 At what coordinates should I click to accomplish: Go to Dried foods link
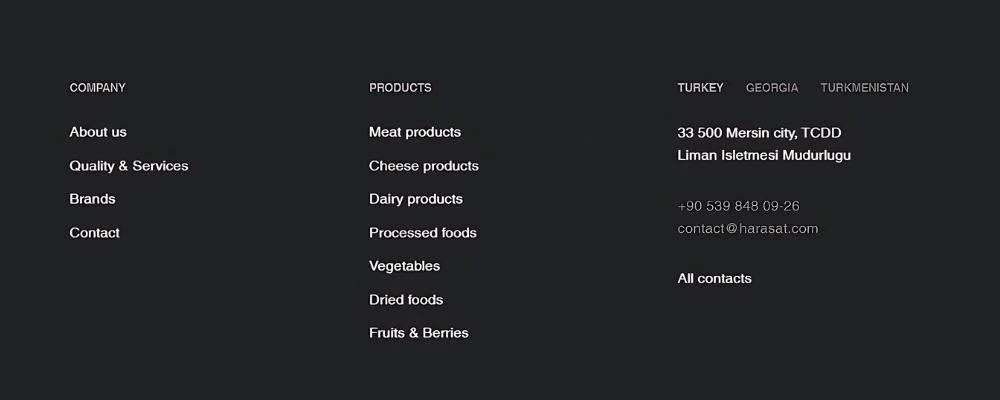pyautogui.click(x=406, y=300)
